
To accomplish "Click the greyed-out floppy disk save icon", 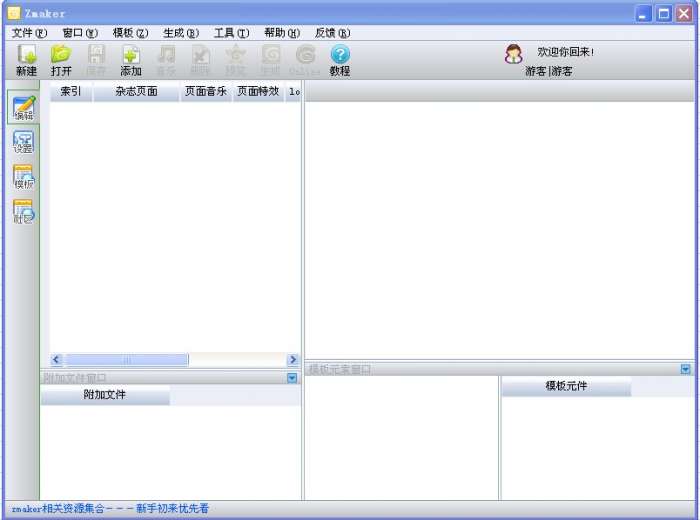I will click(x=96, y=54).
